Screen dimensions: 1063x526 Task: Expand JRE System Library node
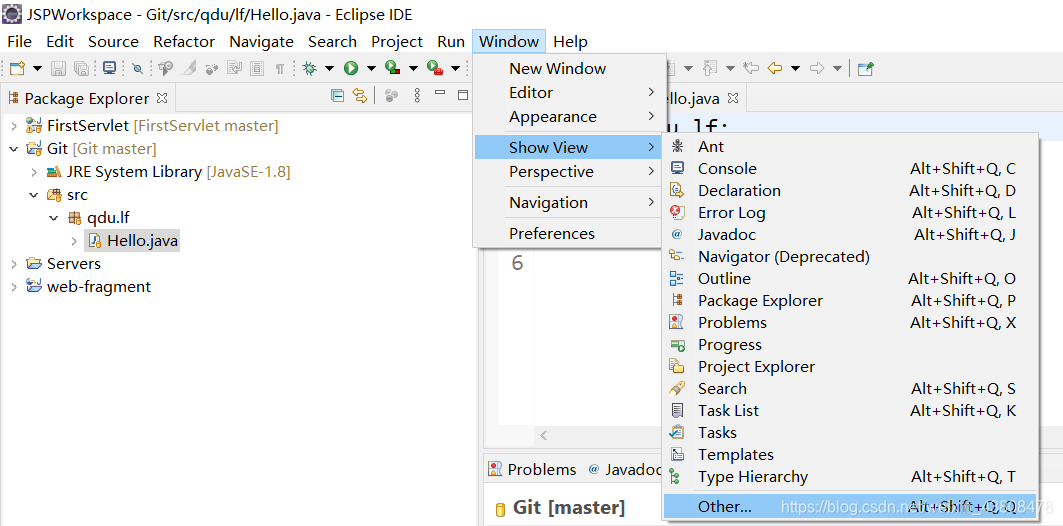tap(34, 172)
